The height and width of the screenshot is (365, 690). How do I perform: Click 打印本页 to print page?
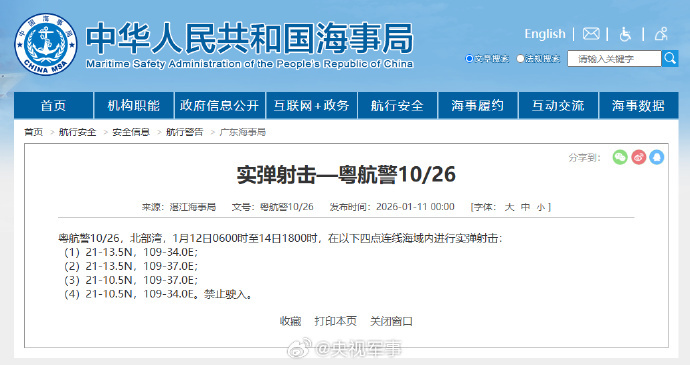pyautogui.click(x=335, y=321)
